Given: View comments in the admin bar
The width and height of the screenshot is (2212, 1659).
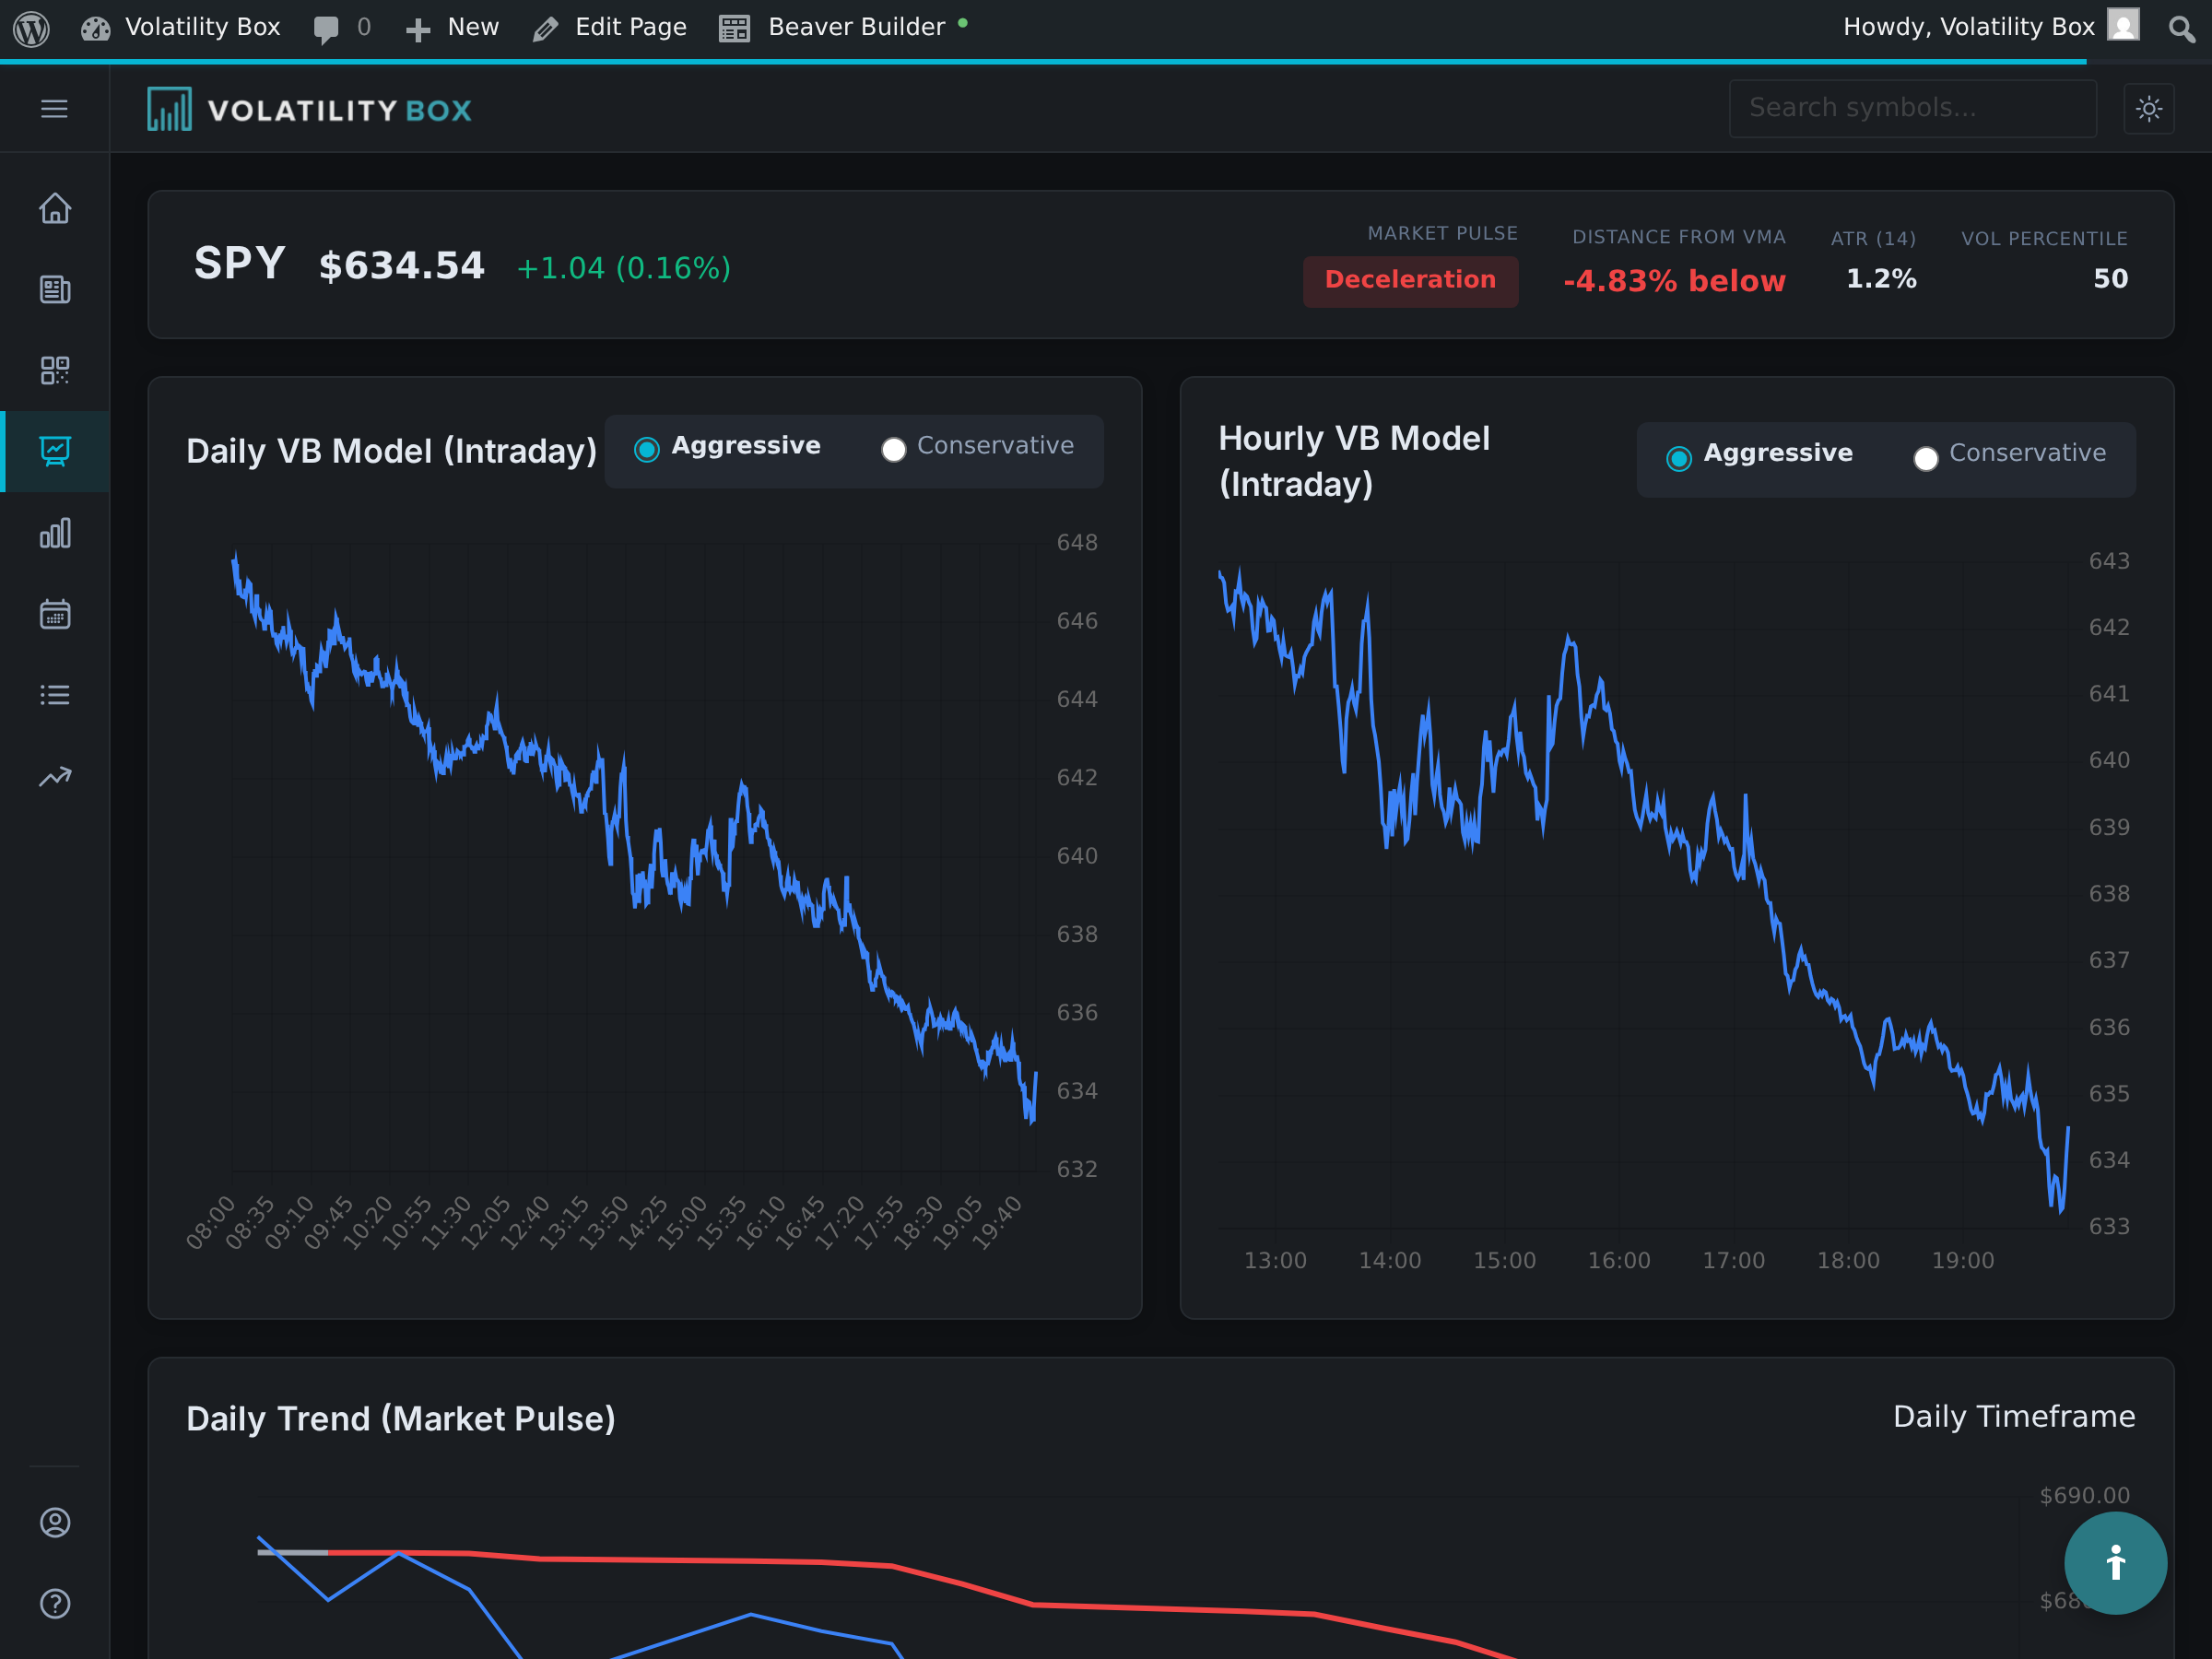Looking at the screenshot, I should point(342,28).
